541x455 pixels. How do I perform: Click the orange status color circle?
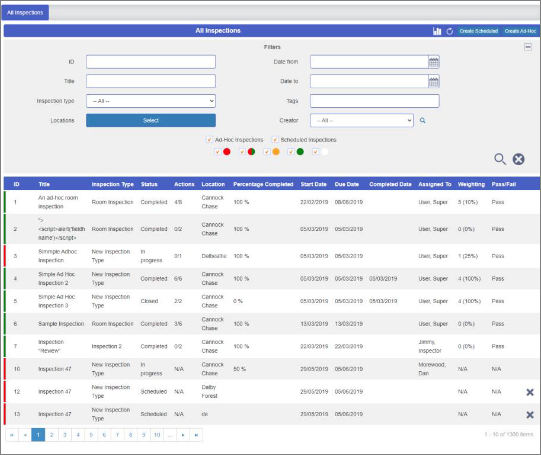(276, 152)
